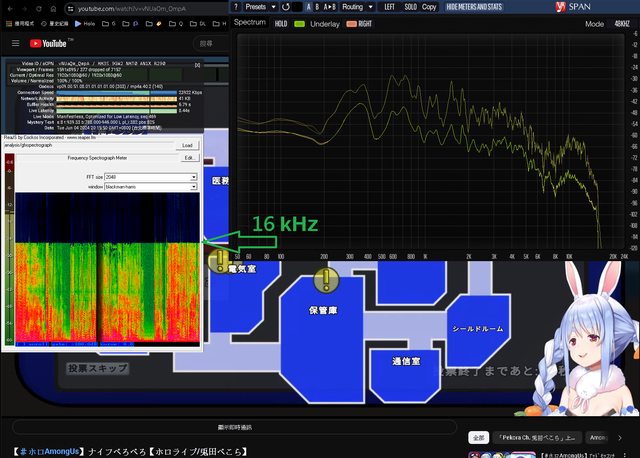Click the Voxengo SPAN logo
The image size is (640, 458).
[x=573, y=7]
